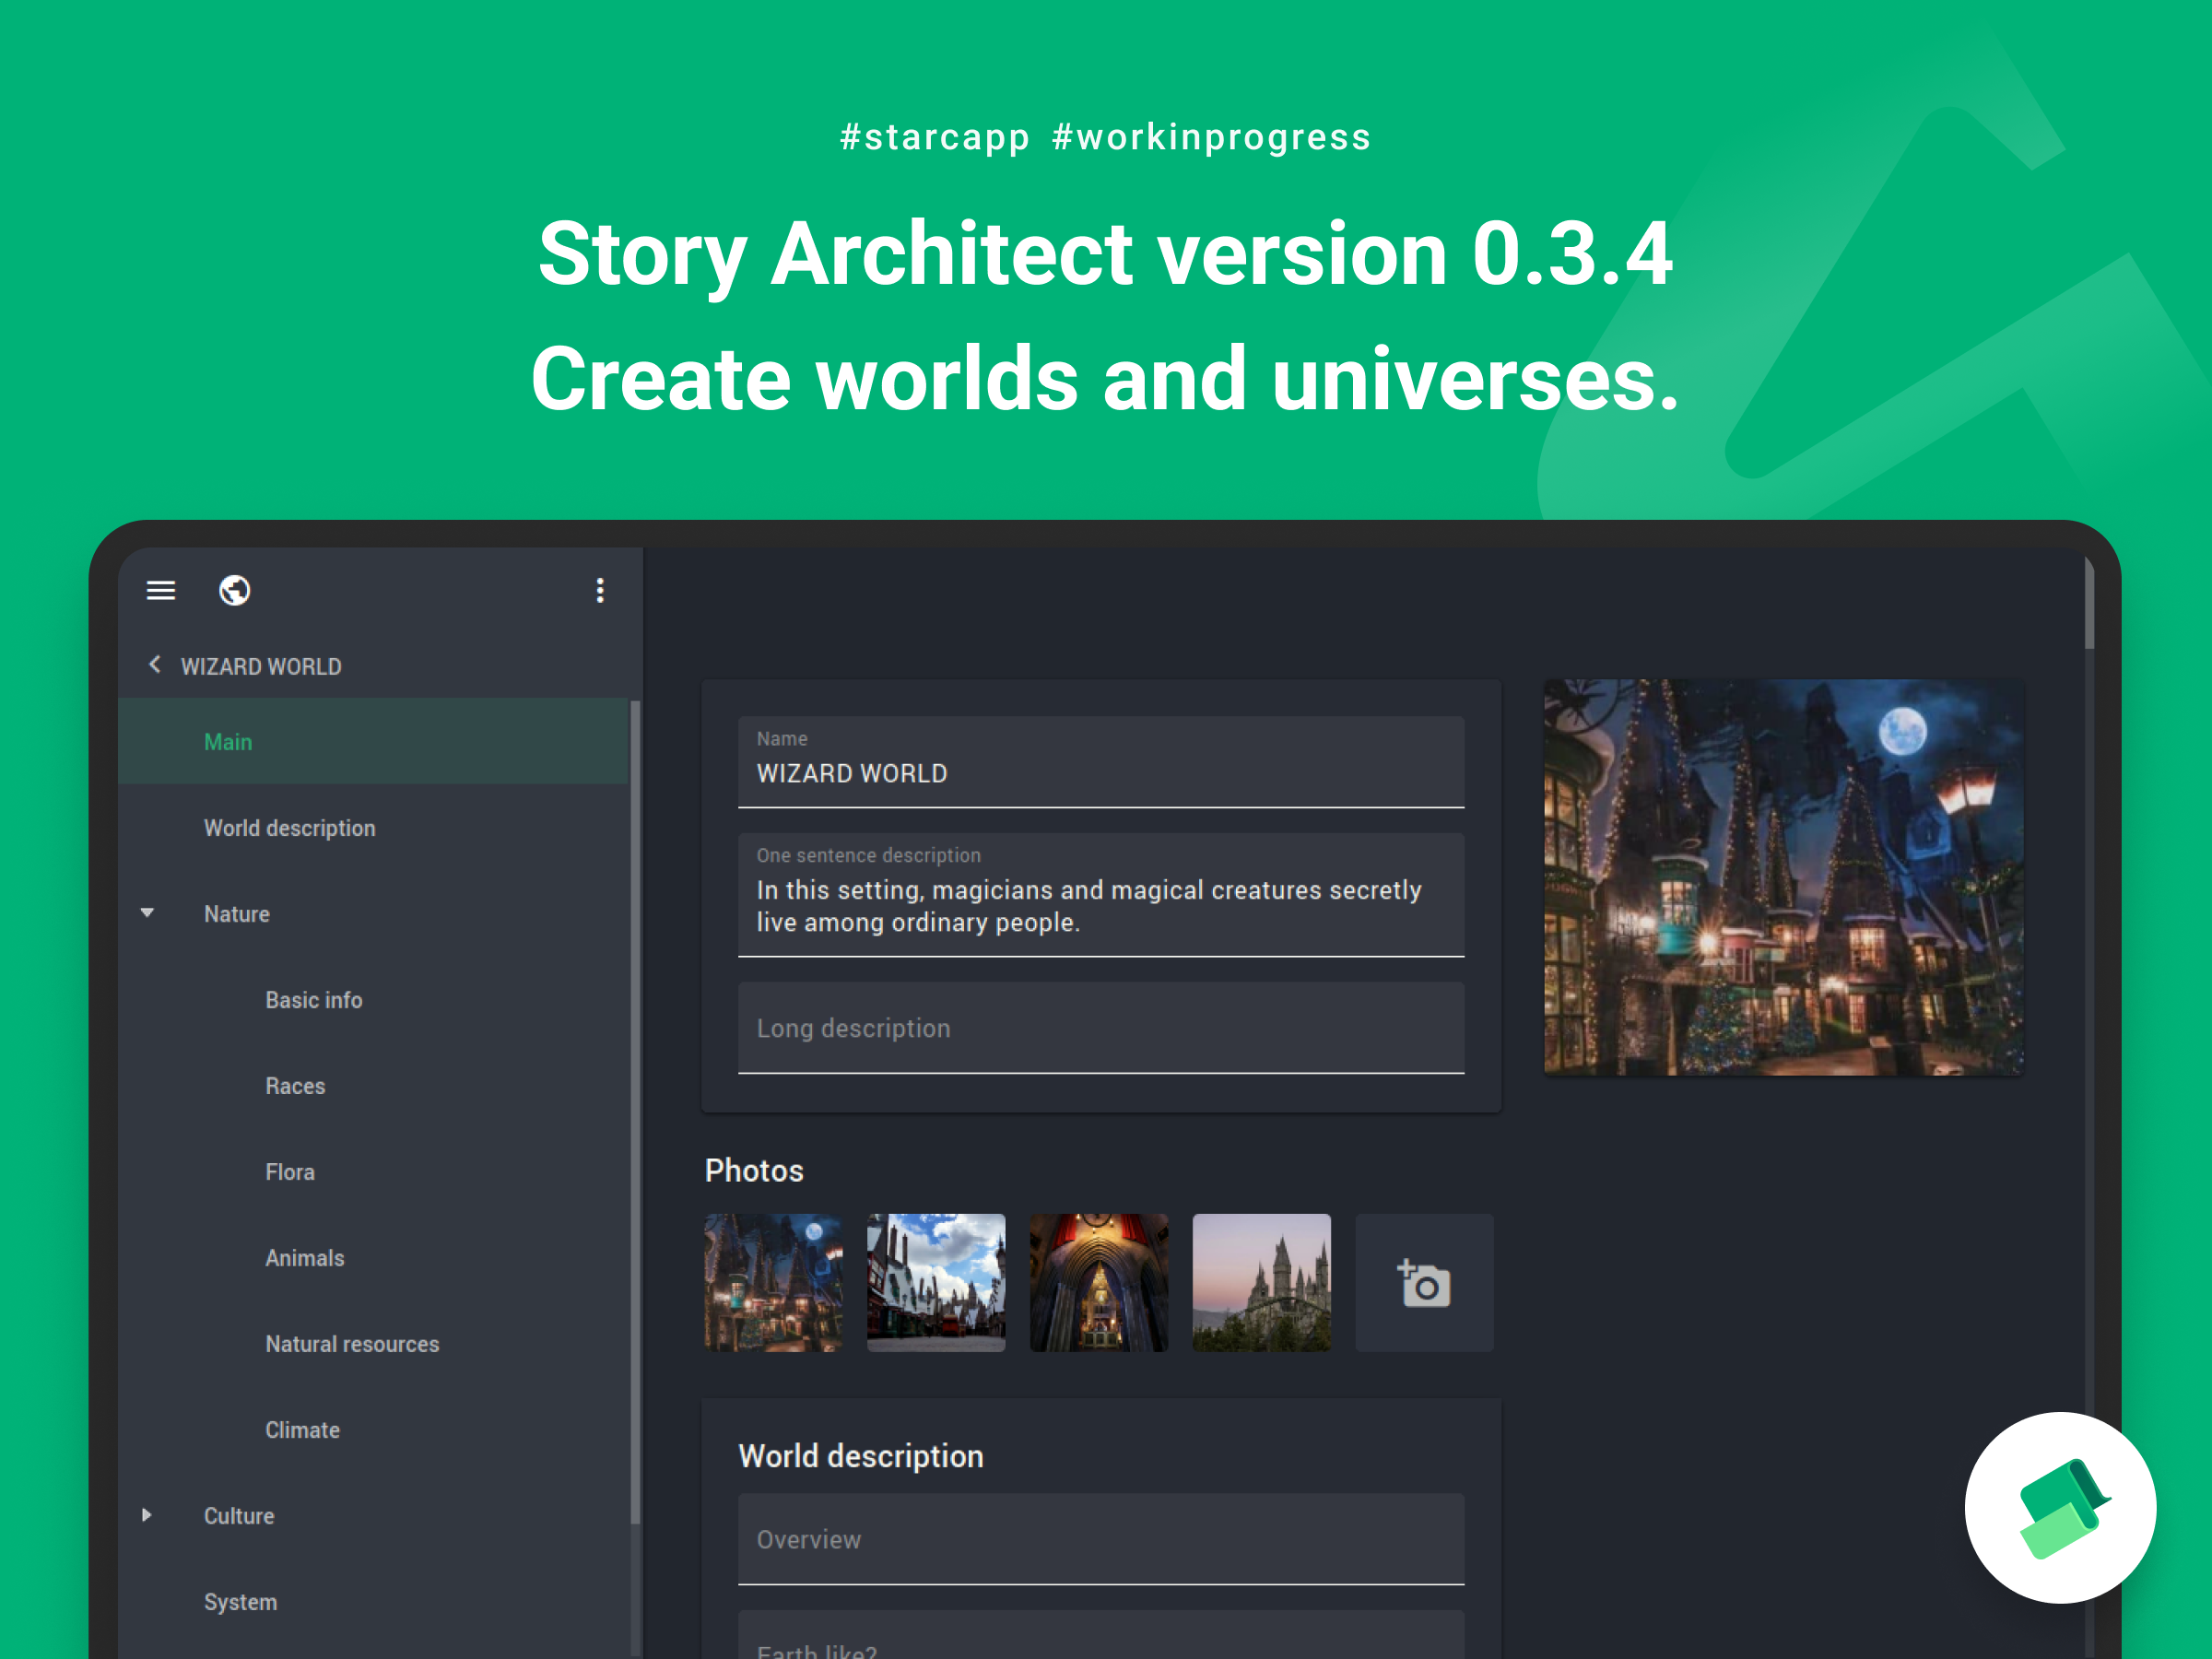Select the Main sidebar item
This screenshot has width=2212, height=1659.
click(373, 742)
